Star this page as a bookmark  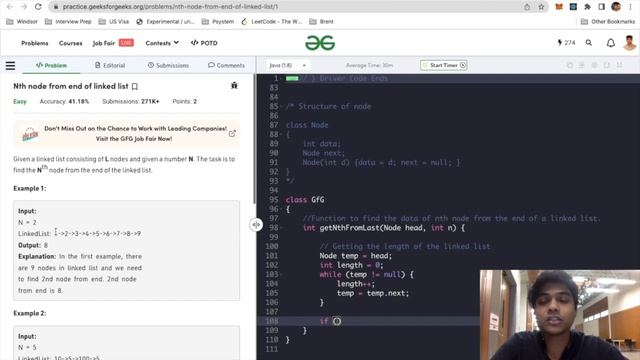point(541,7)
